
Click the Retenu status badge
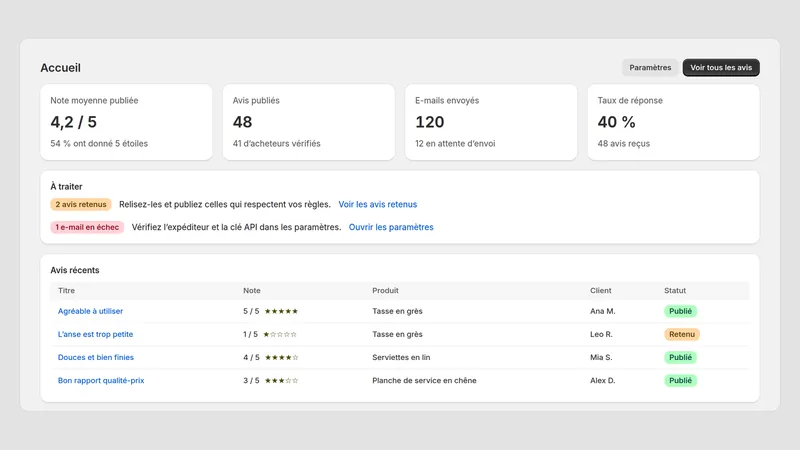[x=682, y=334]
